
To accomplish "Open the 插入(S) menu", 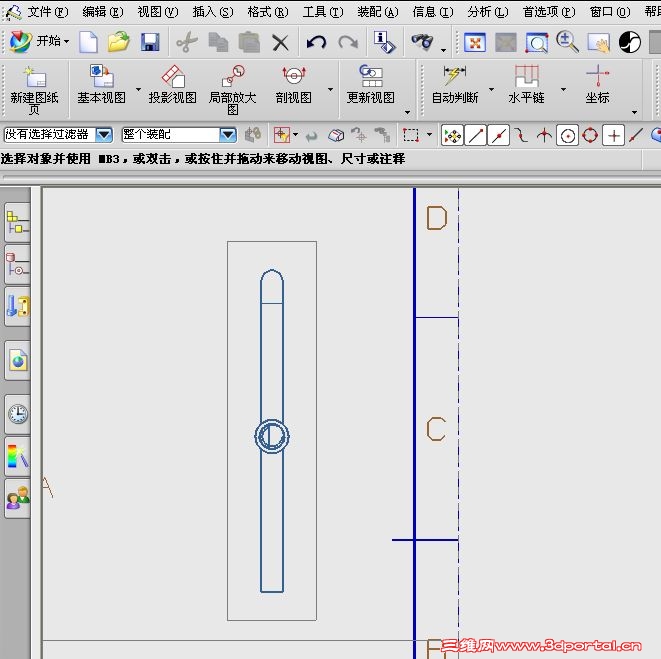I will (212, 12).
